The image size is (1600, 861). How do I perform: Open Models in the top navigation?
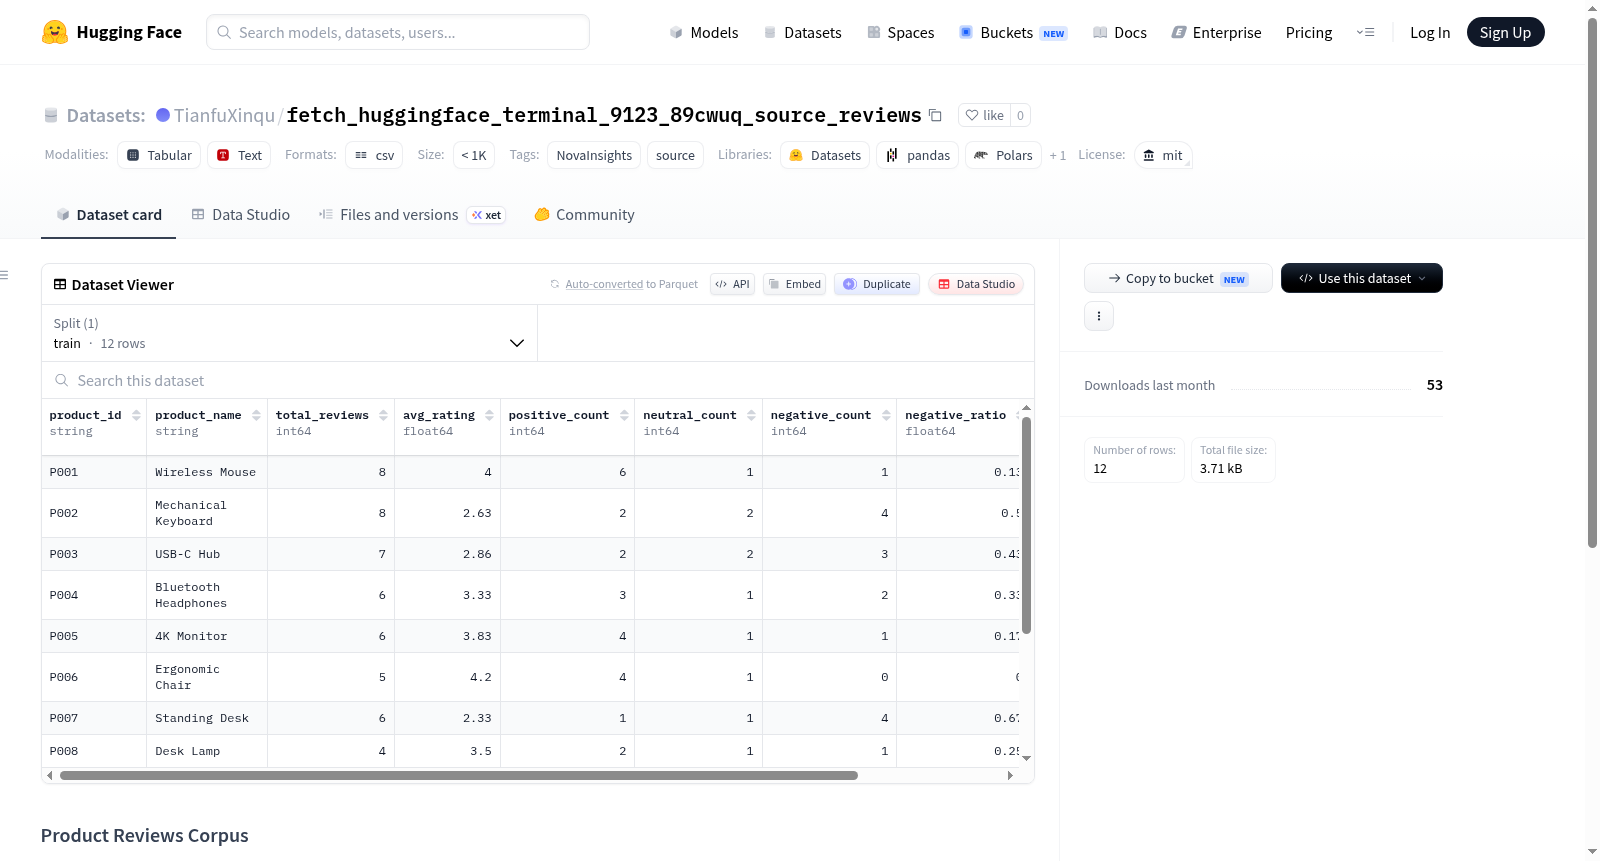pos(704,32)
